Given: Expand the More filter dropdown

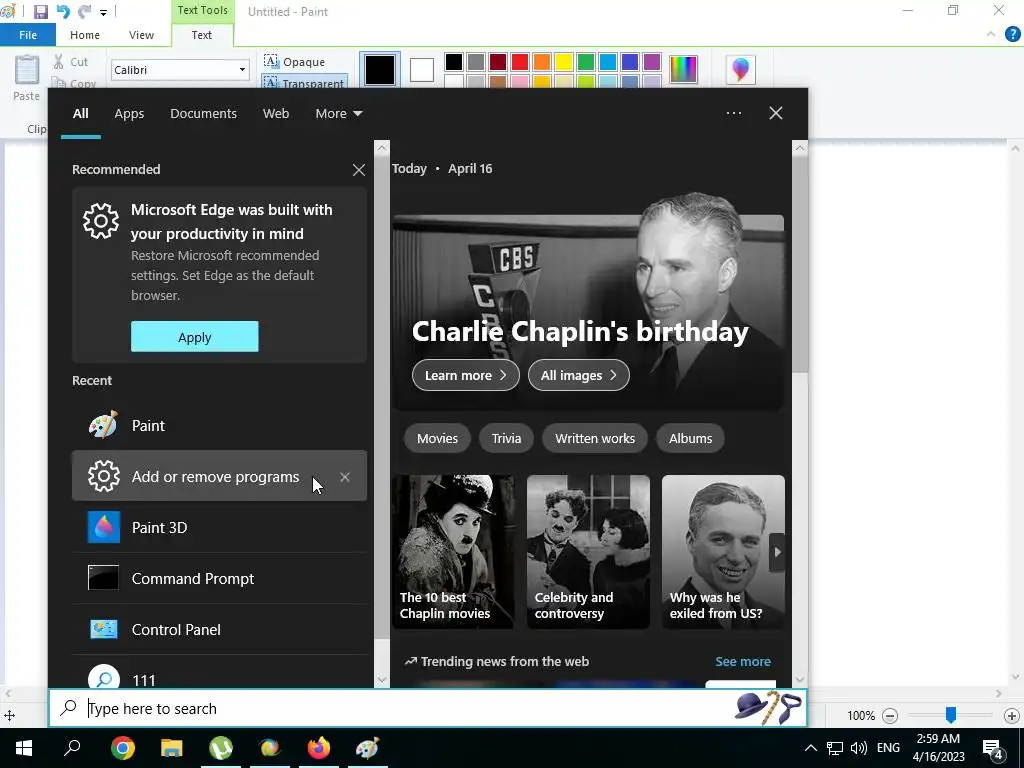Looking at the screenshot, I should point(338,114).
